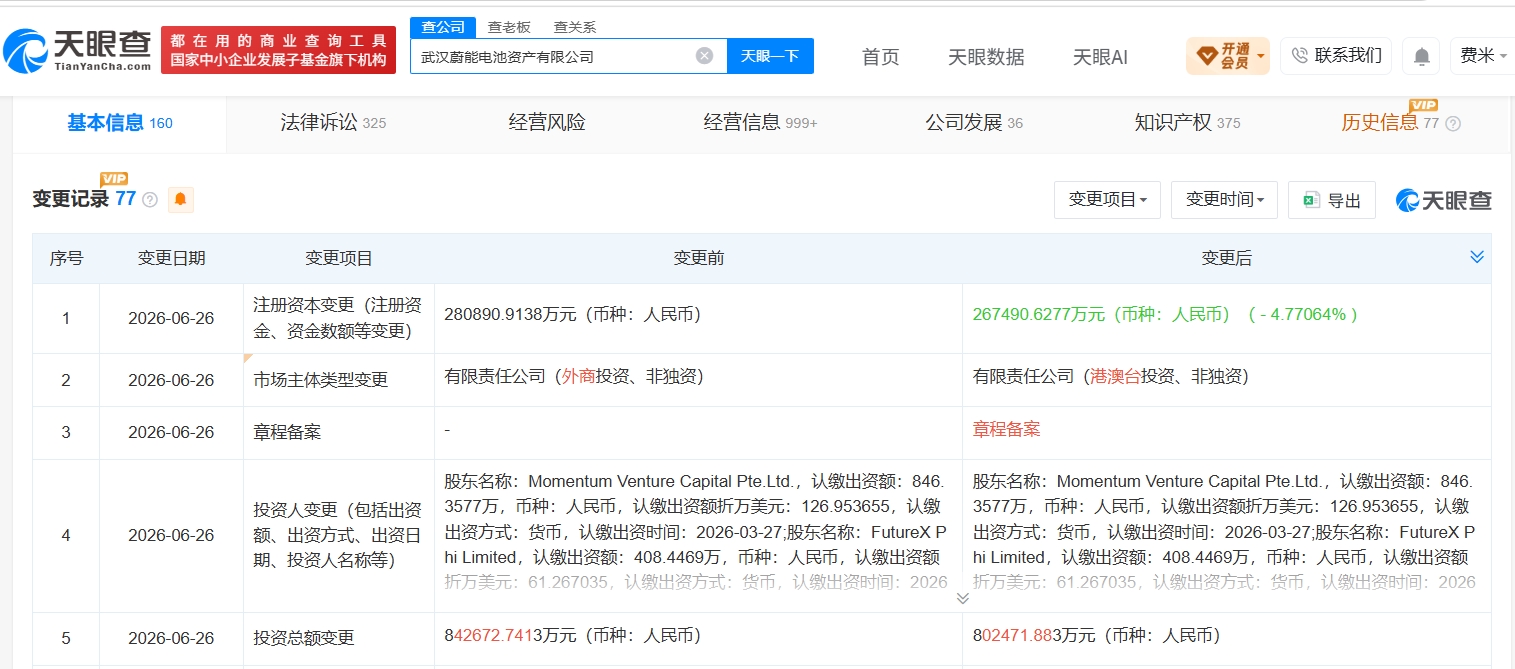Click the 变更记录 section heading

(x=70, y=199)
